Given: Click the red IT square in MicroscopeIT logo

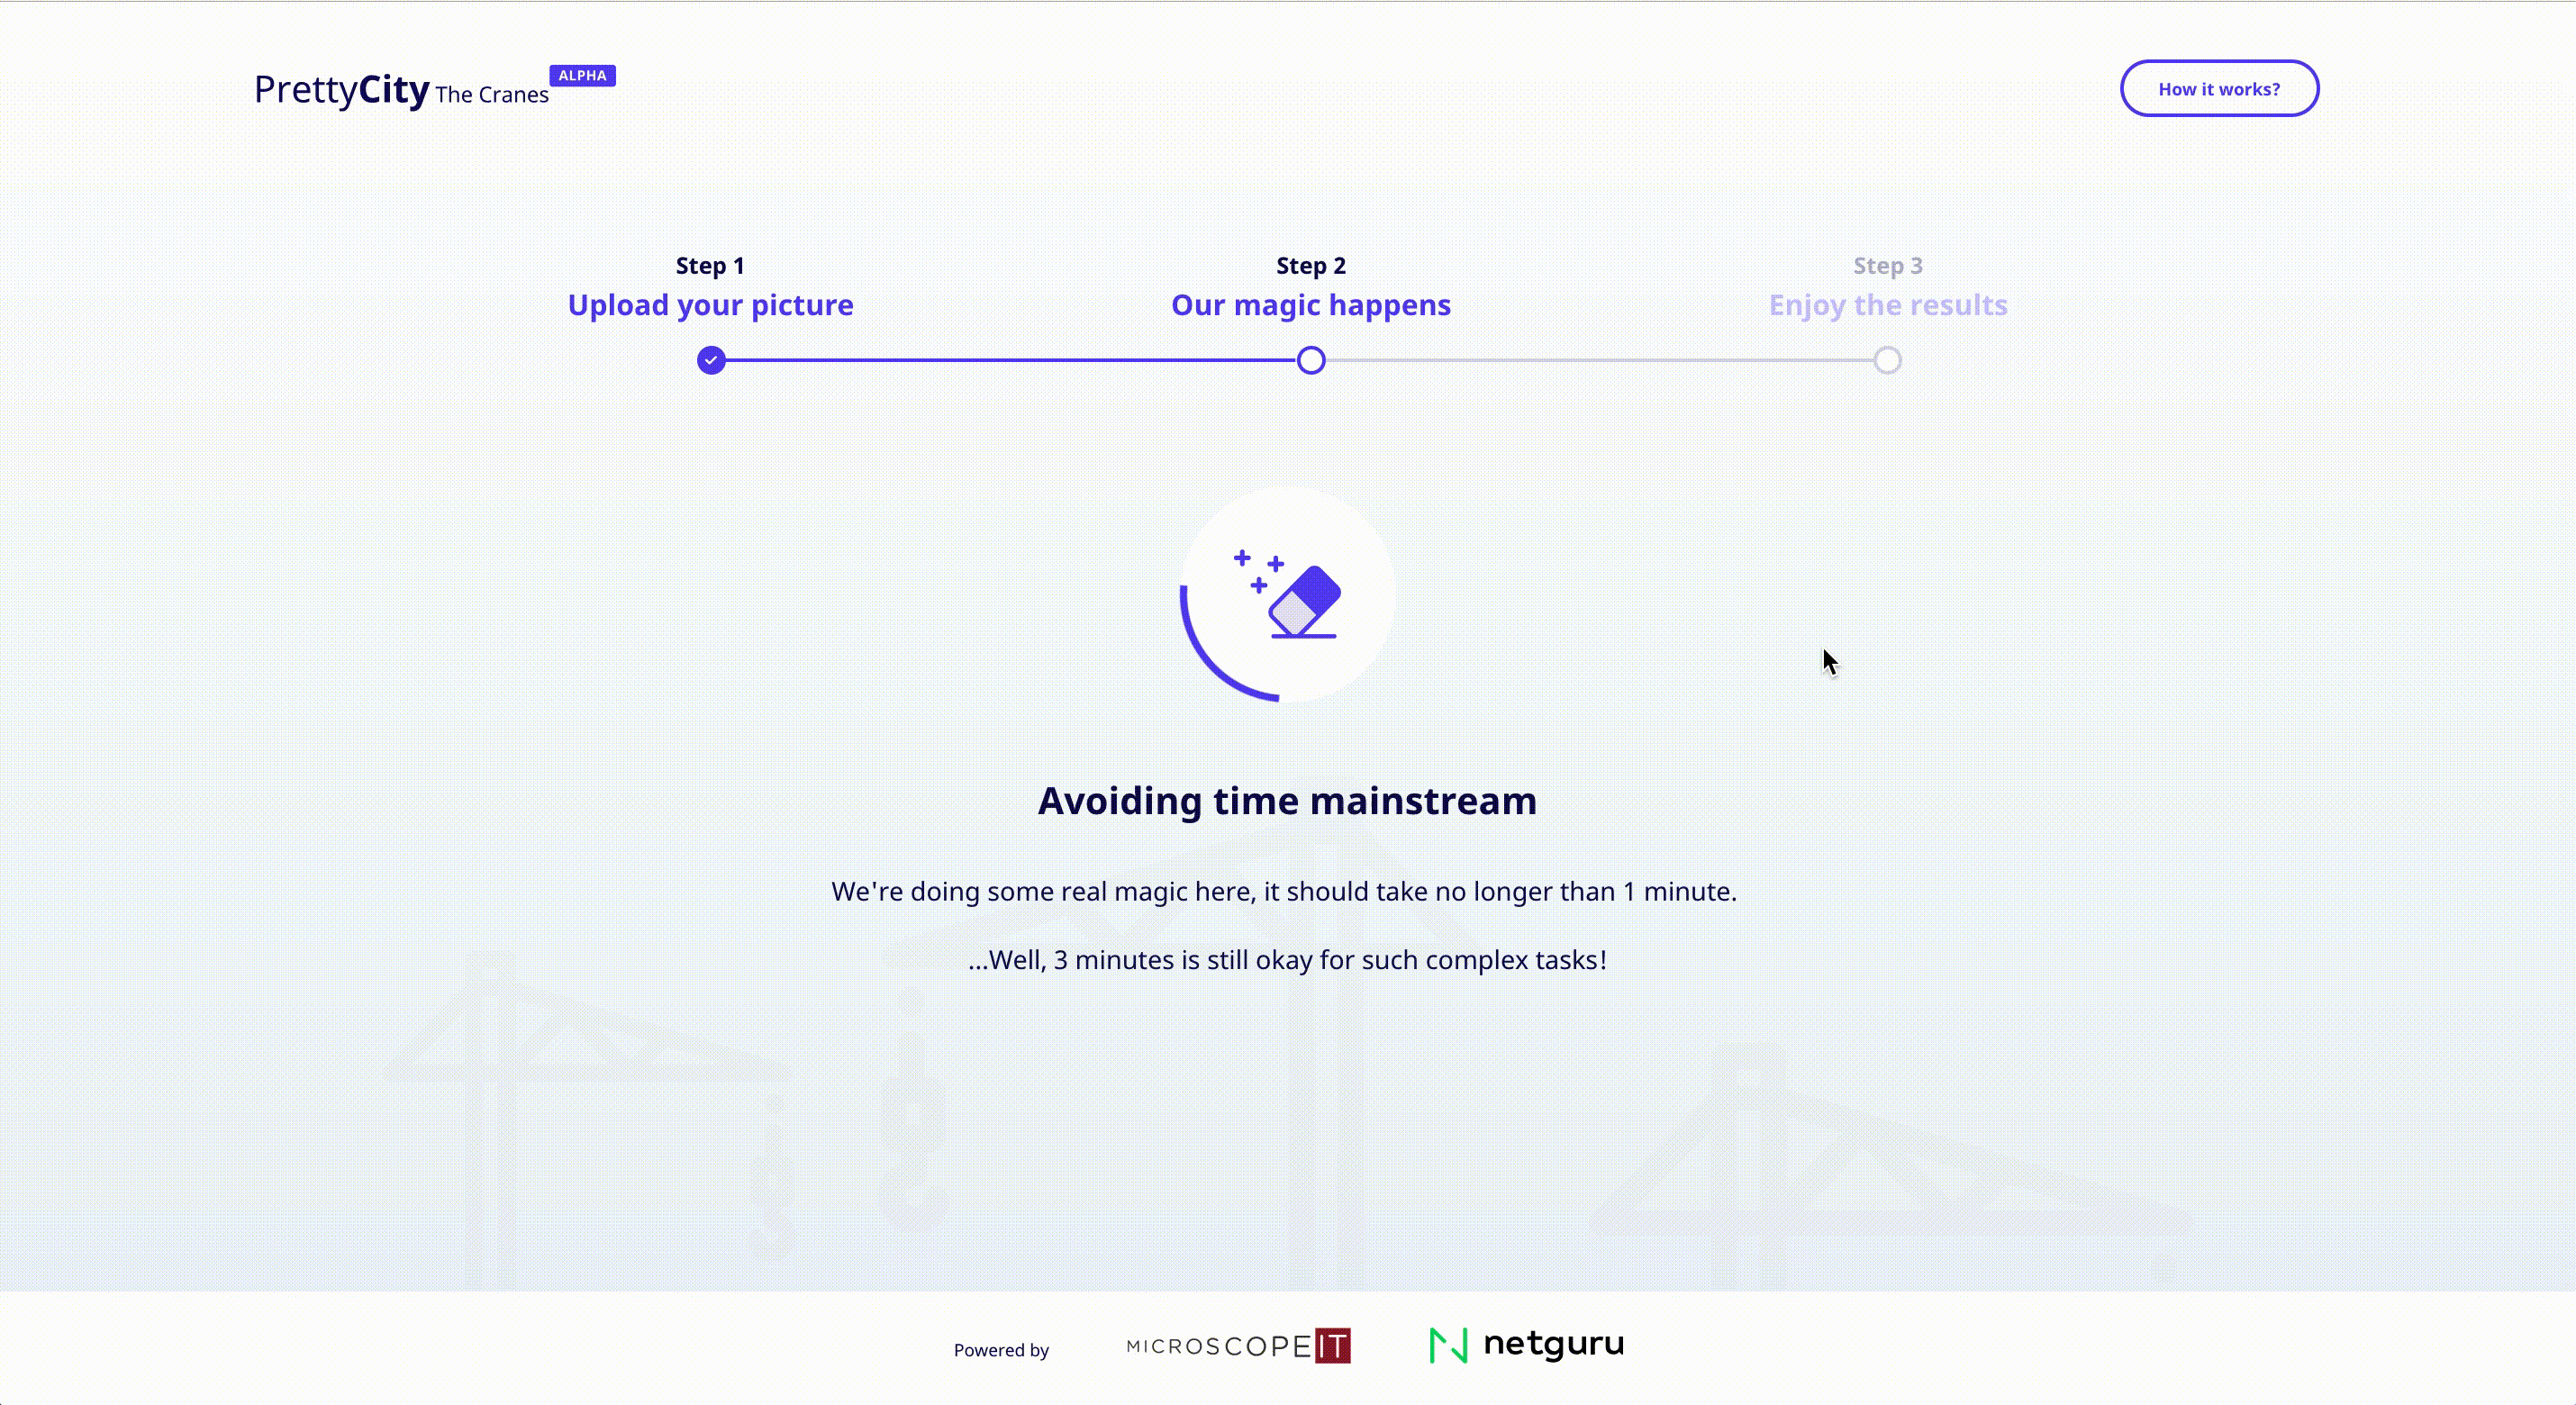Looking at the screenshot, I should click(x=1332, y=1346).
